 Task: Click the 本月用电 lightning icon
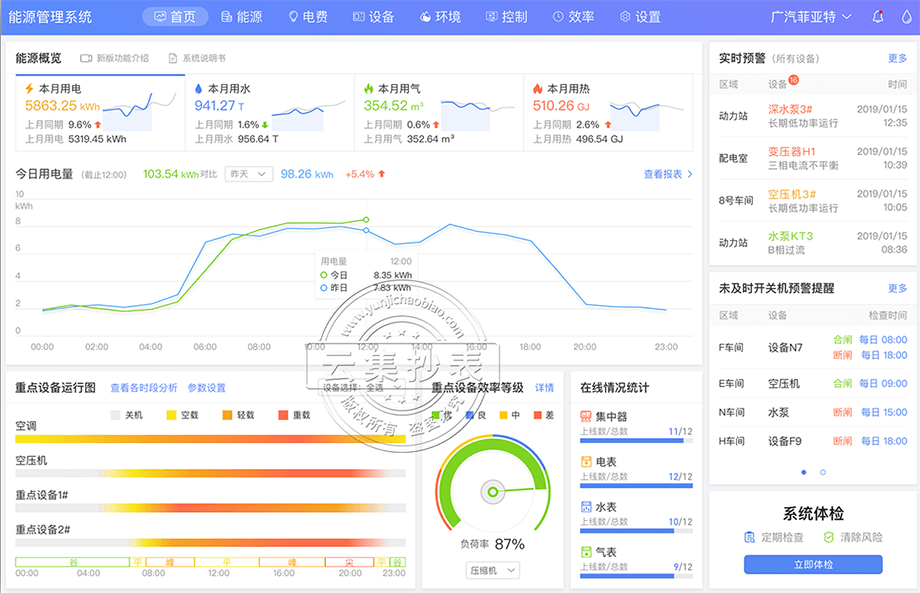tap(29, 88)
